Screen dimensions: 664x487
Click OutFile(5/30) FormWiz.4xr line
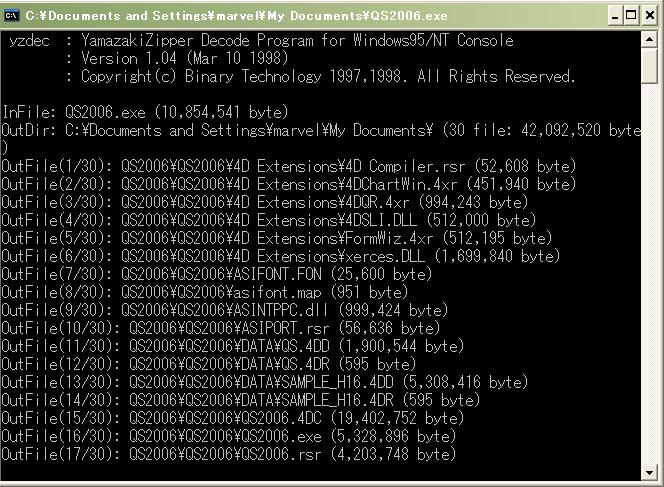click(277, 238)
